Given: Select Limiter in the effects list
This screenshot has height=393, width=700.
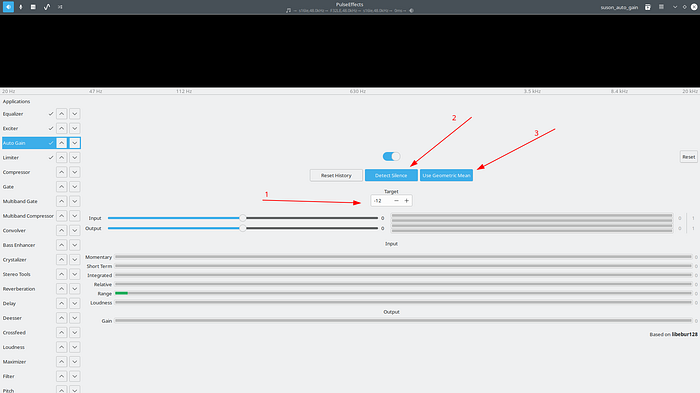Looking at the screenshot, I should tap(11, 158).
